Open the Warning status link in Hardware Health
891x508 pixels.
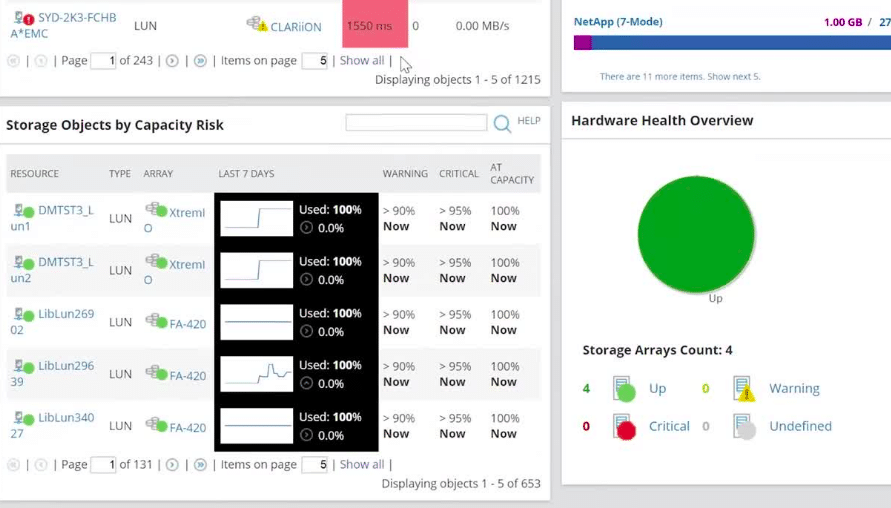[x=794, y=388]
